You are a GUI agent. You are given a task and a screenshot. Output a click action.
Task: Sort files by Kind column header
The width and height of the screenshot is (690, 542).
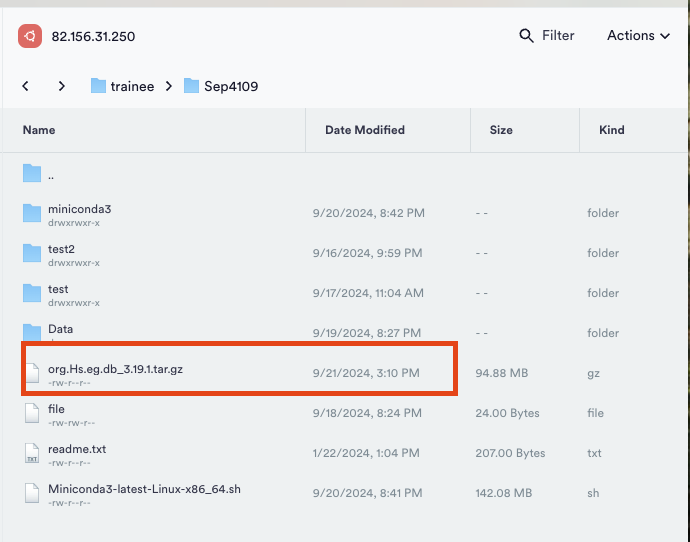point(611,130)
